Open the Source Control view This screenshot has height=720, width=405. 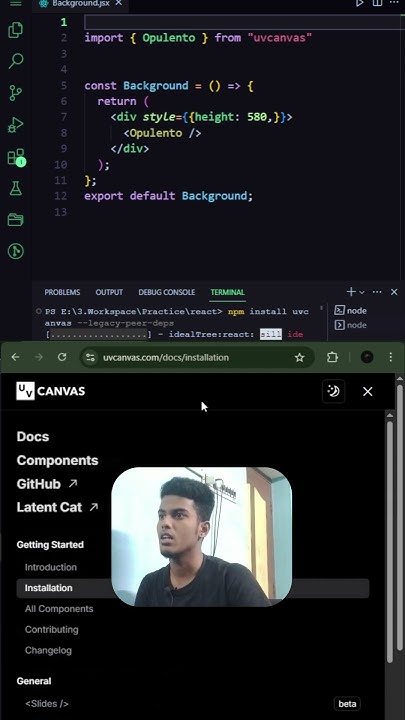coord(16,93)
